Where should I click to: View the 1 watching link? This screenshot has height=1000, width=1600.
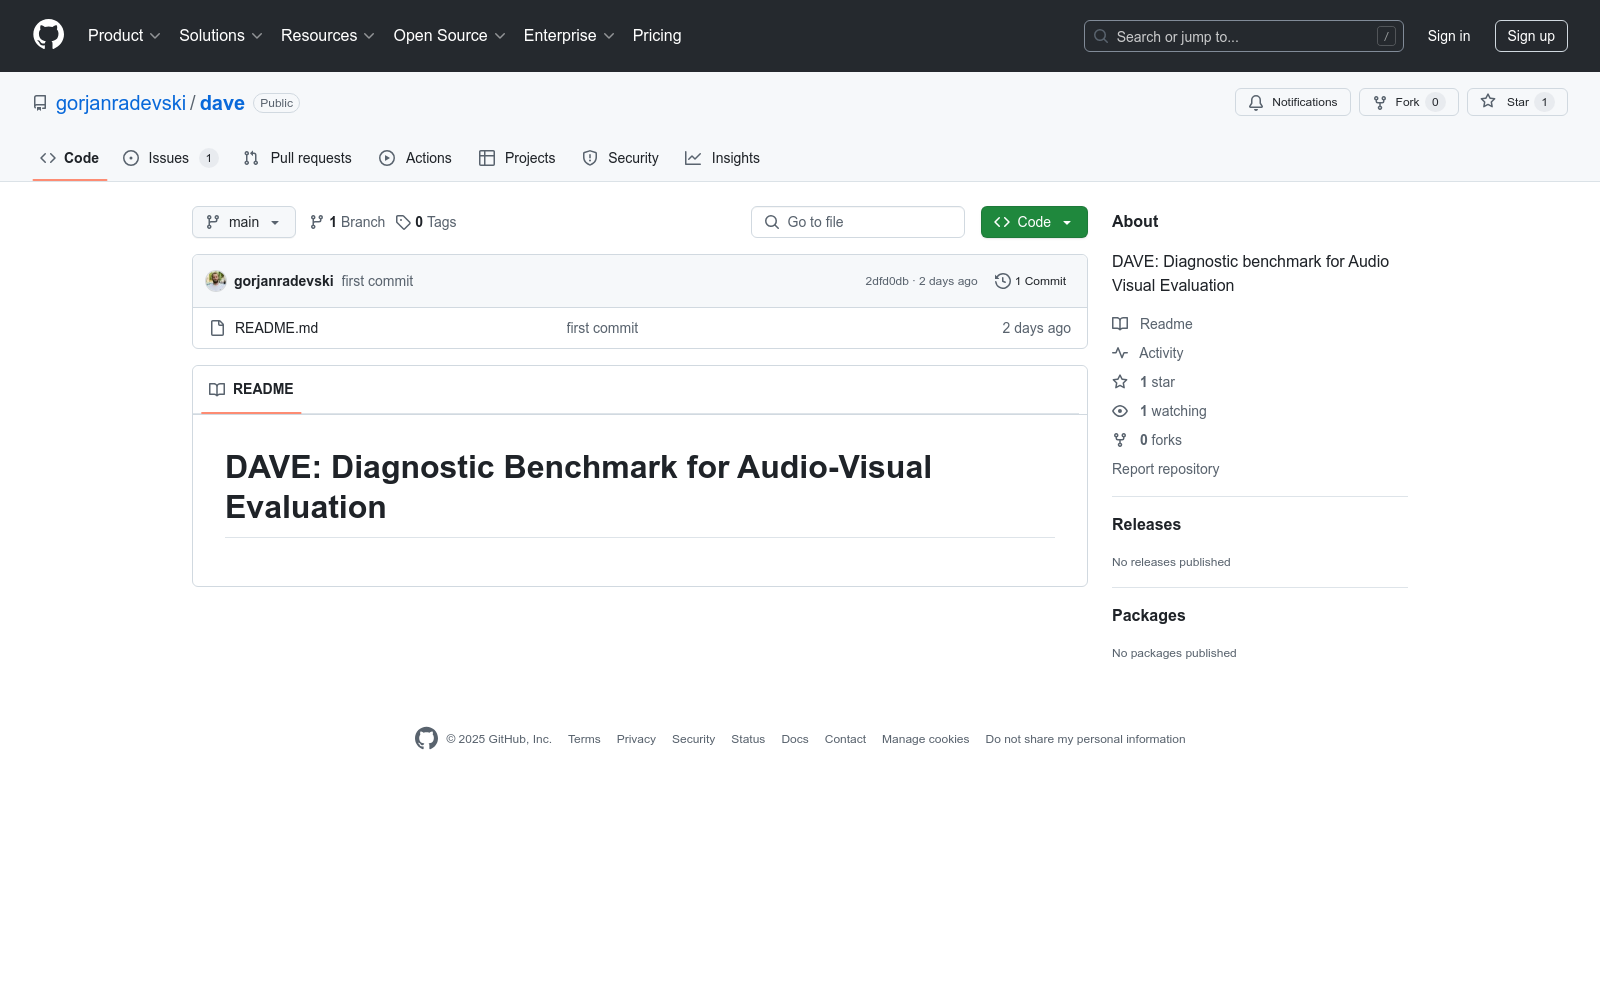1172,411
